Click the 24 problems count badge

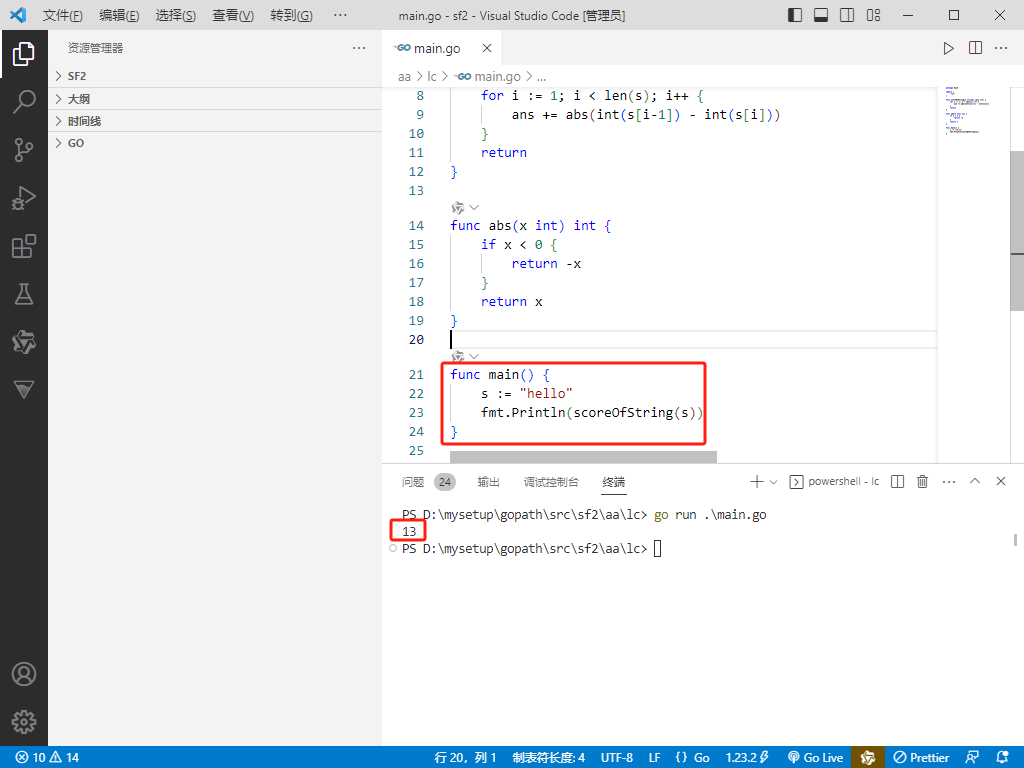(445, 482)
